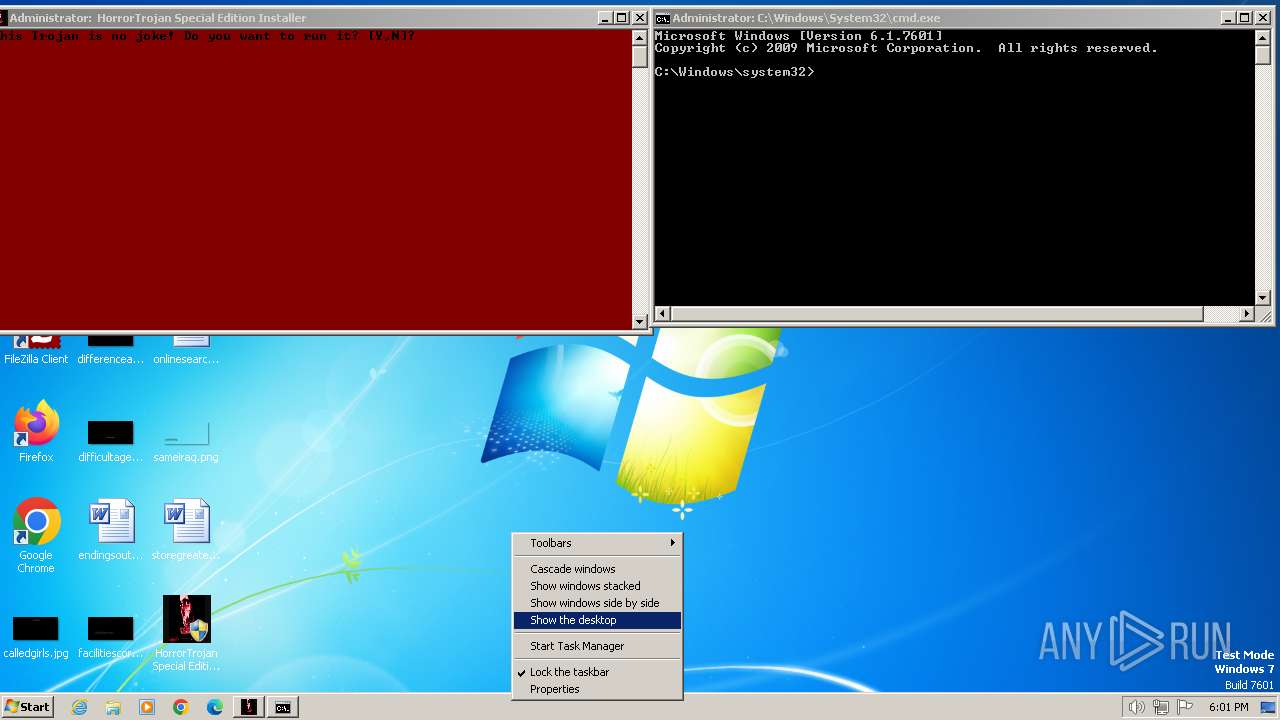Image resolution: width=1280 pixels, height=720 pixels.
Task: Open cmd.exe window system menu icon
Action: point(662,18)
